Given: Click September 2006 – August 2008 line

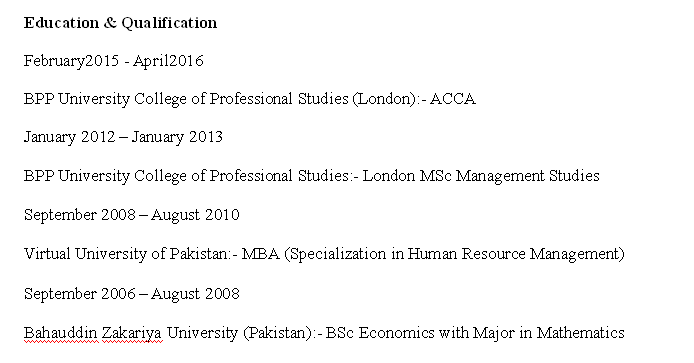Looking at the screenshot, I should point(131,294).
